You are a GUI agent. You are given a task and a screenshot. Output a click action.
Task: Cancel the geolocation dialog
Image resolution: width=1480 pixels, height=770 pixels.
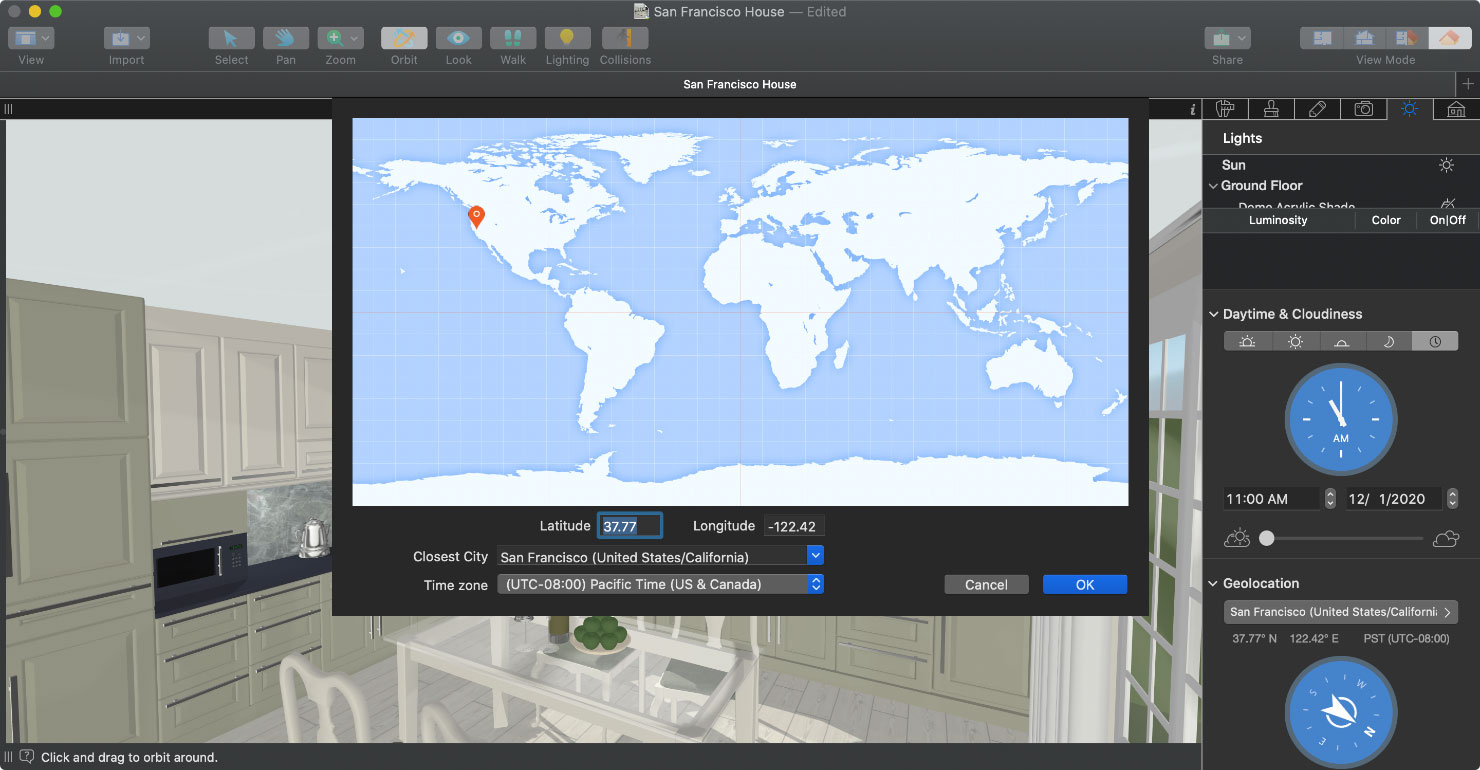[x=986, y=585]
